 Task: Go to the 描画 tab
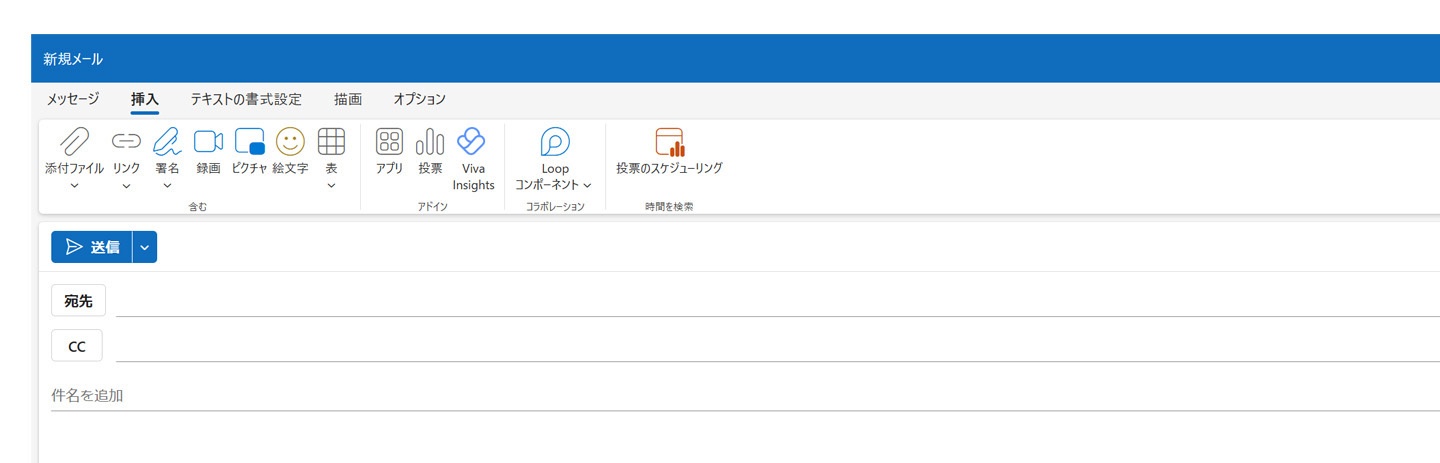(348, 99)
